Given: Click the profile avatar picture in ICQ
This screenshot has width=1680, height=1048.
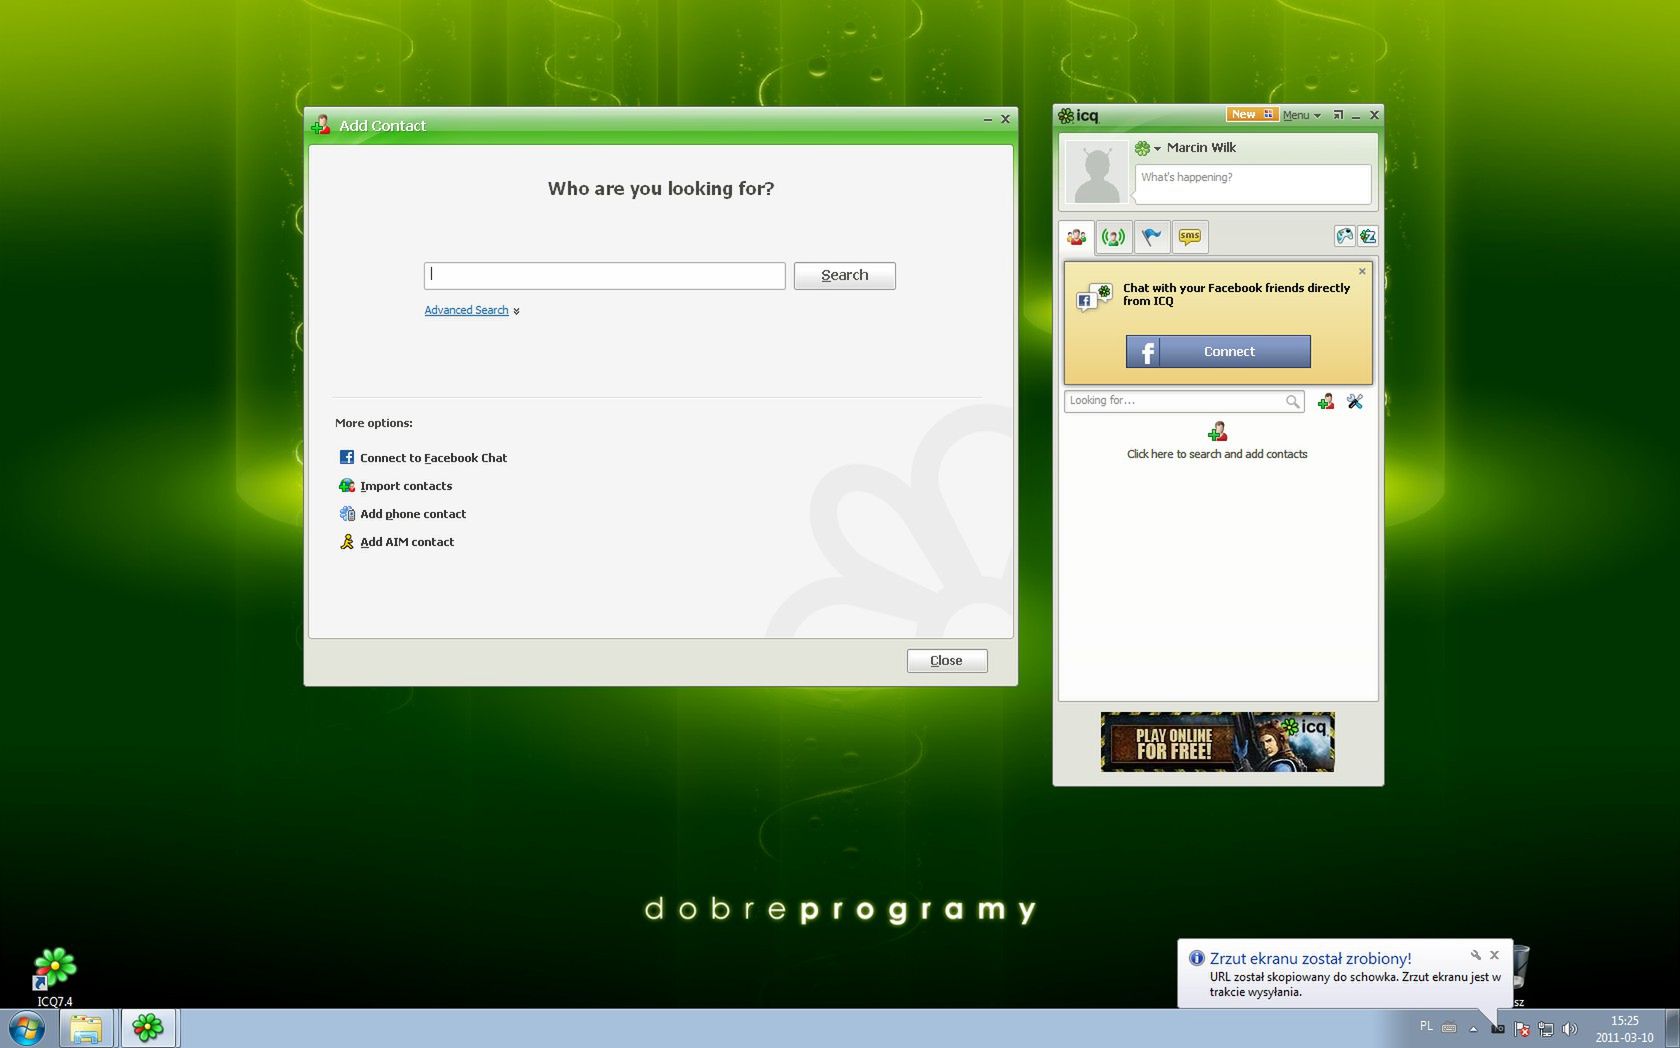Looking at the screenshot, I should click(1096, 172).
